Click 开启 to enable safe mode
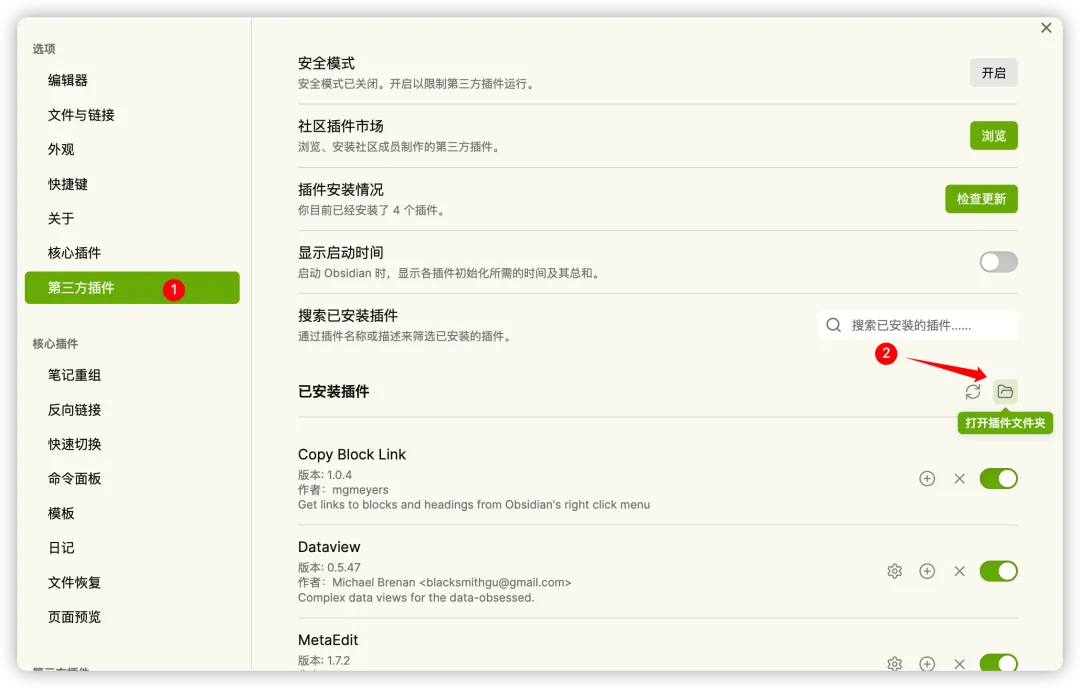Viewport: 1080px width, 688px height. [x=994, y=73]
